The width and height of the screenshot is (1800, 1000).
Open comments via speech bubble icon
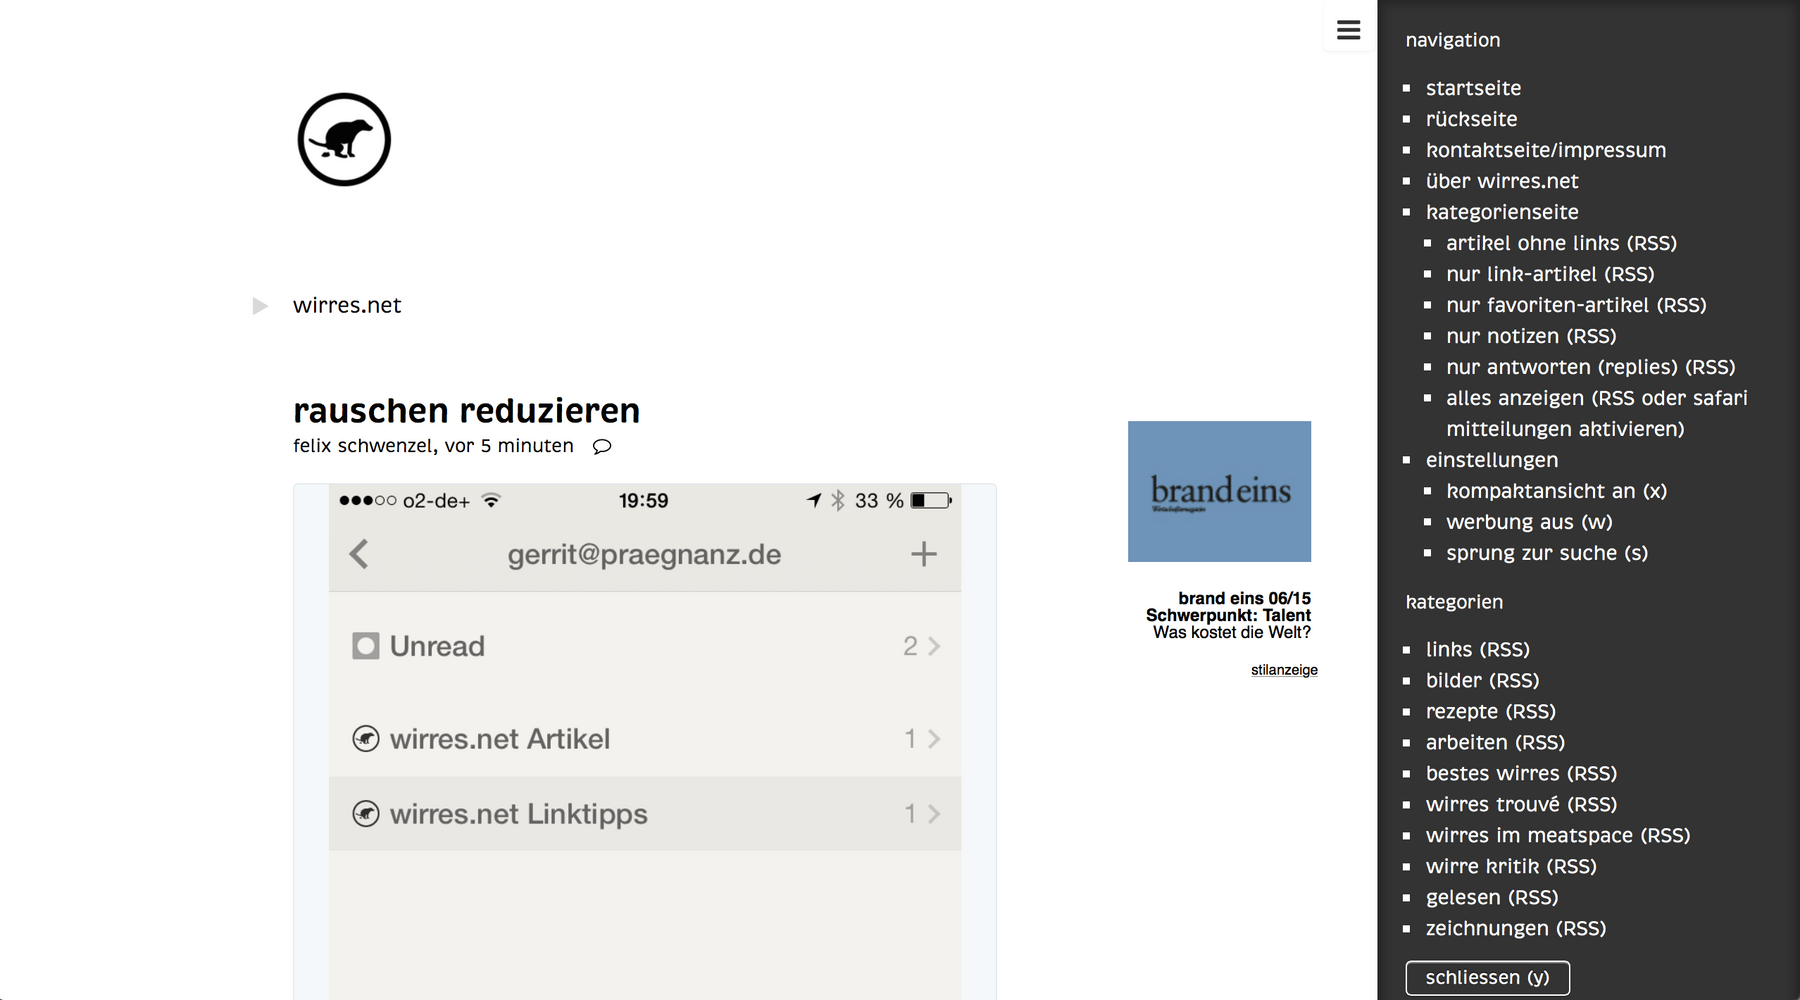pyautogui.click(x=602, y=446)
